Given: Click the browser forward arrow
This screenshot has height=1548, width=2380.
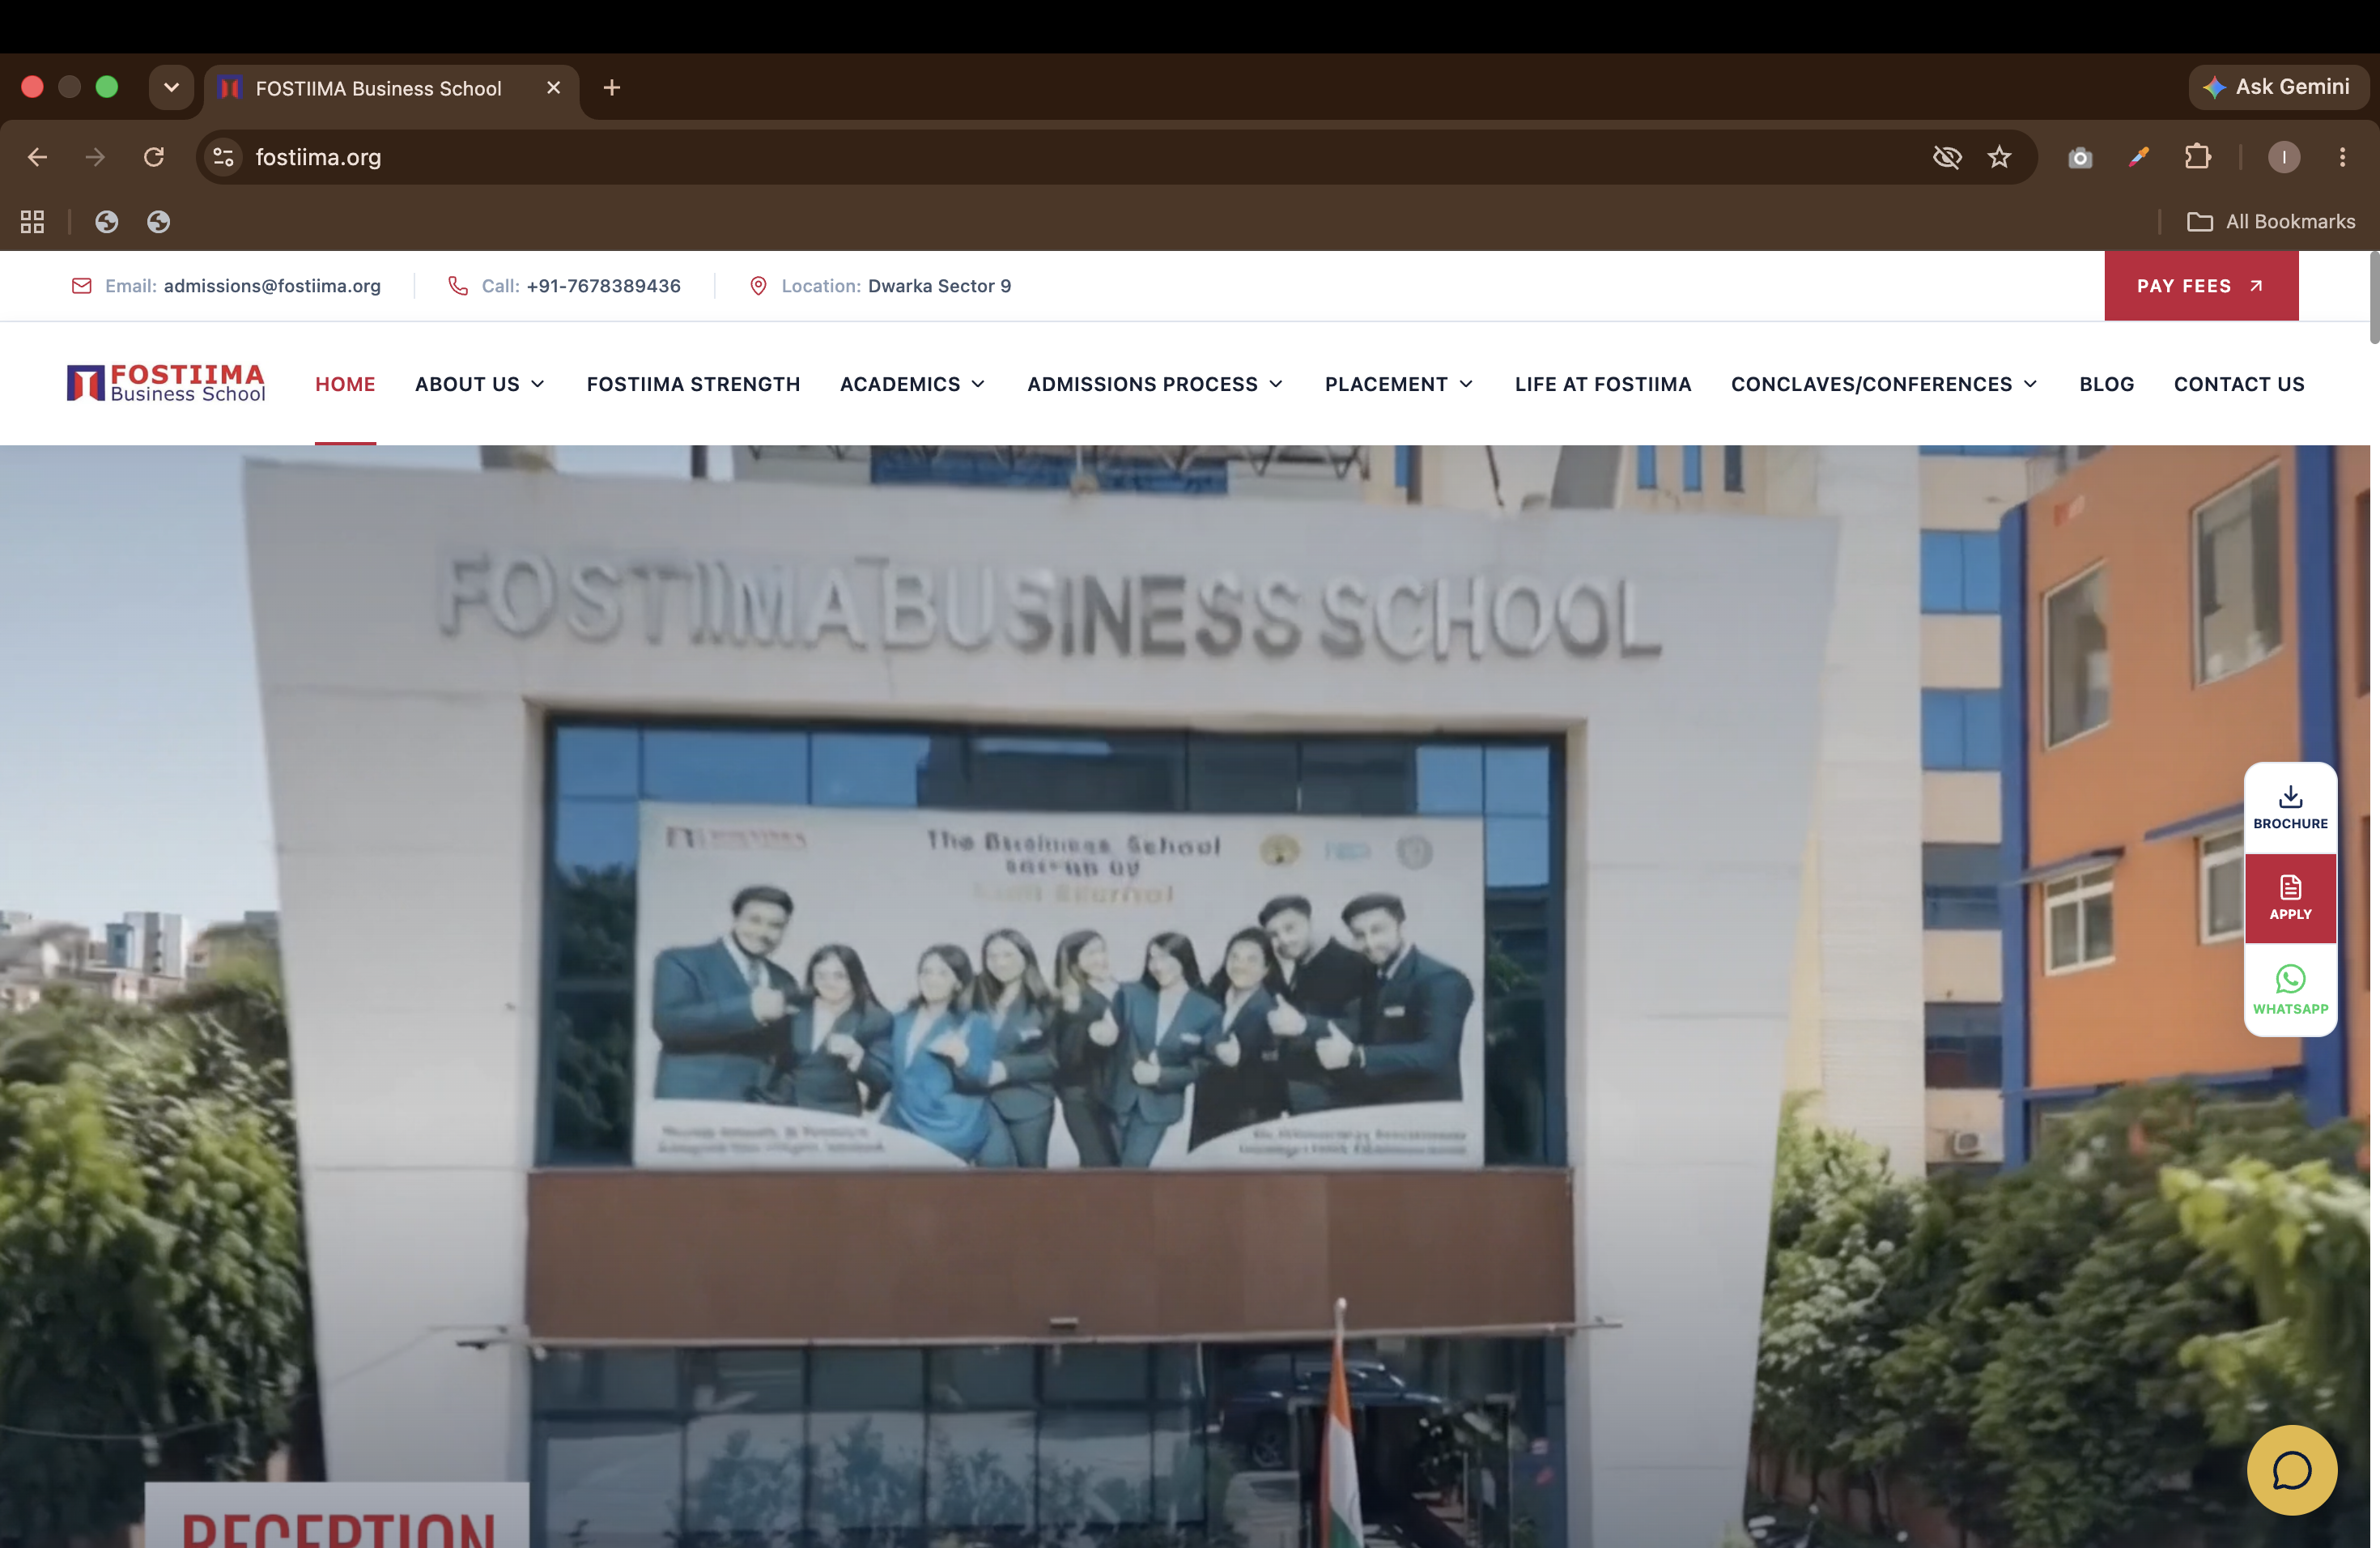Looking at the screenshot, I should [95, 157].
